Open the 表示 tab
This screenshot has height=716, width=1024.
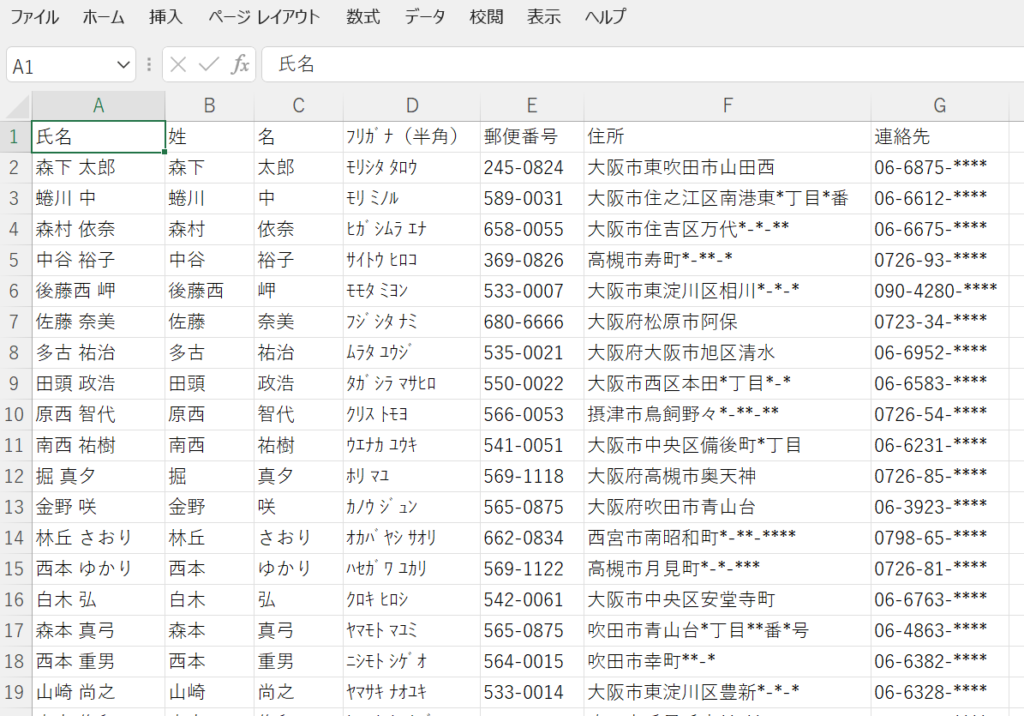pos(544,17)
